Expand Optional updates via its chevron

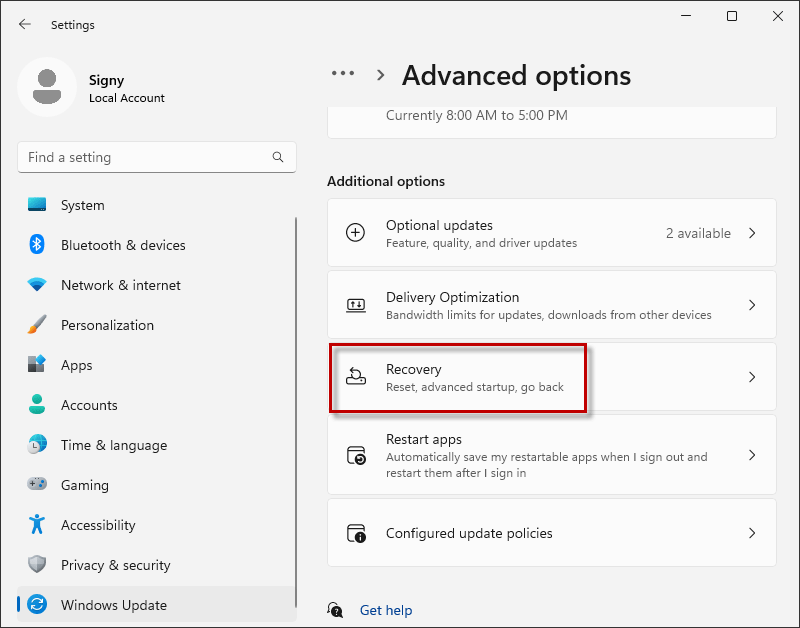(752, 233)
